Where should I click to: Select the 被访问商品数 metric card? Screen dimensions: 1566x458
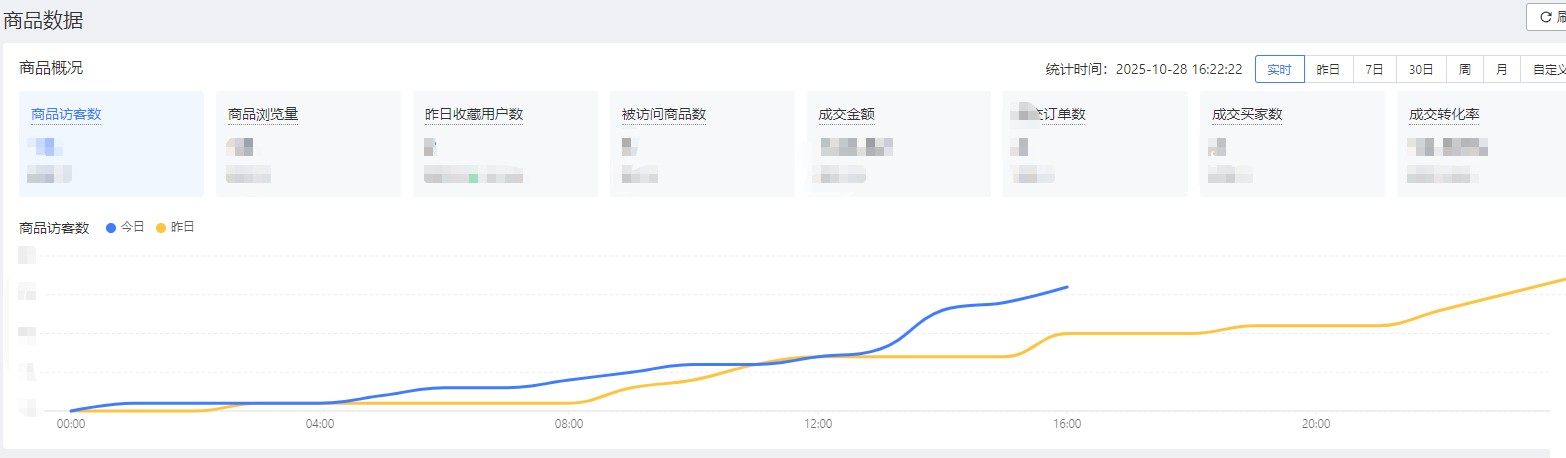pos(702,144)
